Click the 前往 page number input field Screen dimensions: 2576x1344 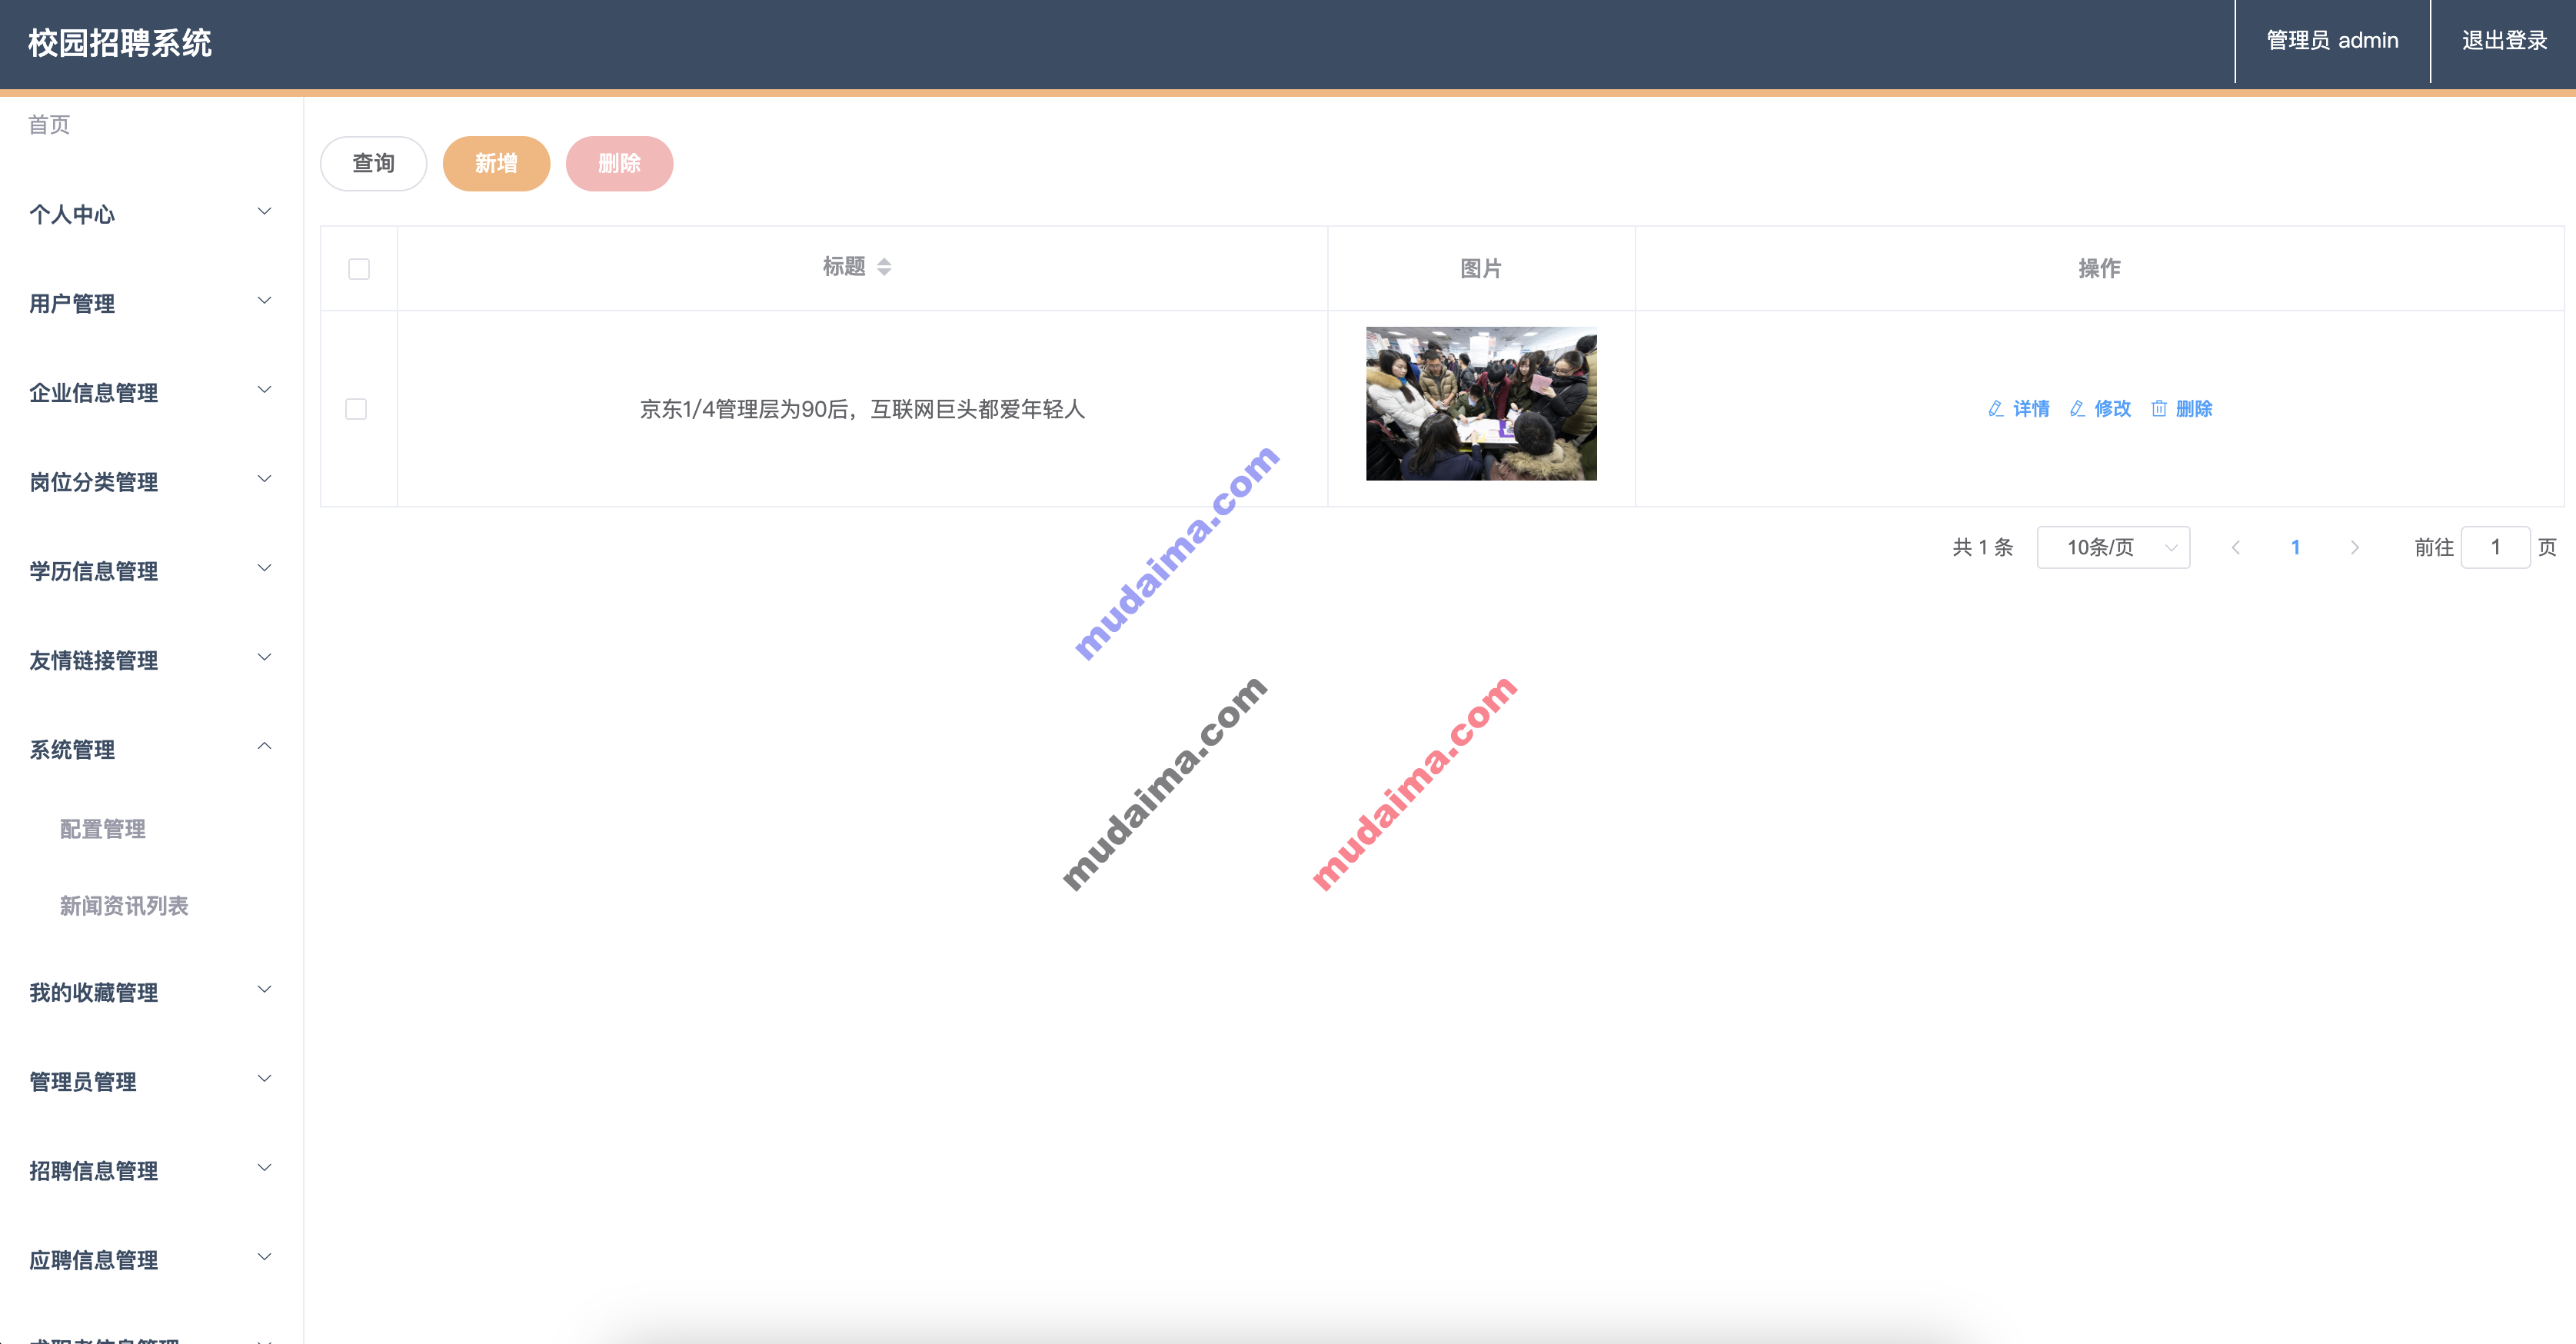click(x=2495, y=548)
